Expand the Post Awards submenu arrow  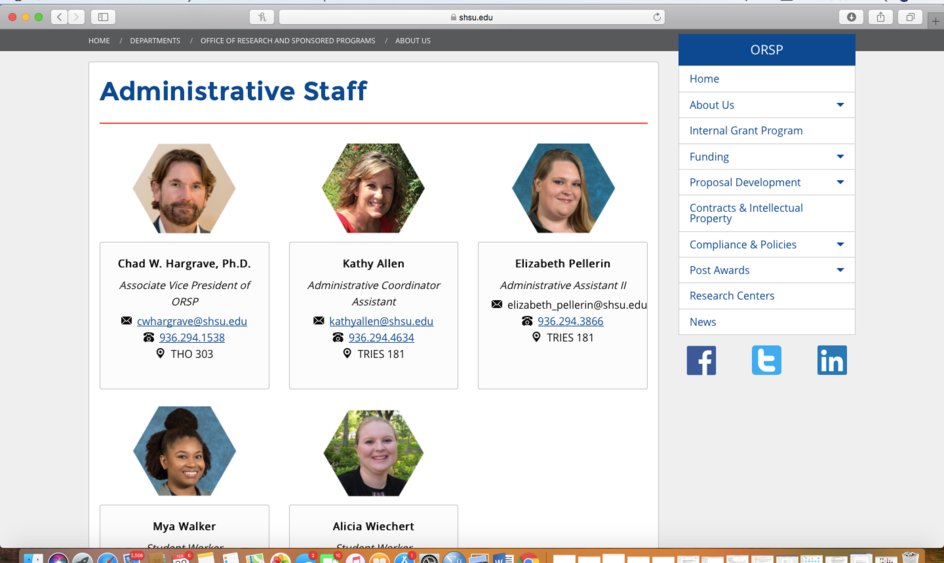(x=840, y=270)
